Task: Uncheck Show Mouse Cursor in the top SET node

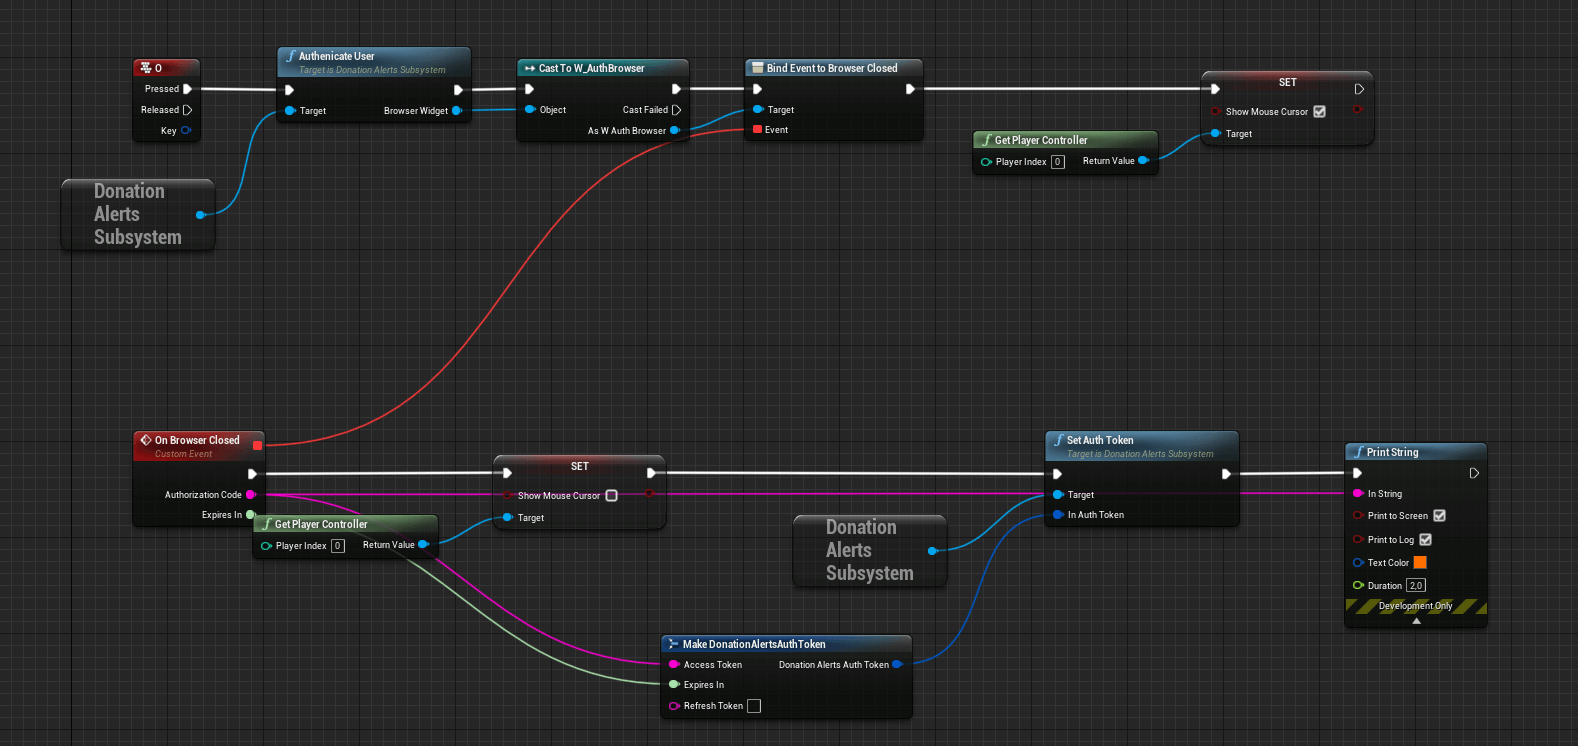Action: point(1319,112)
